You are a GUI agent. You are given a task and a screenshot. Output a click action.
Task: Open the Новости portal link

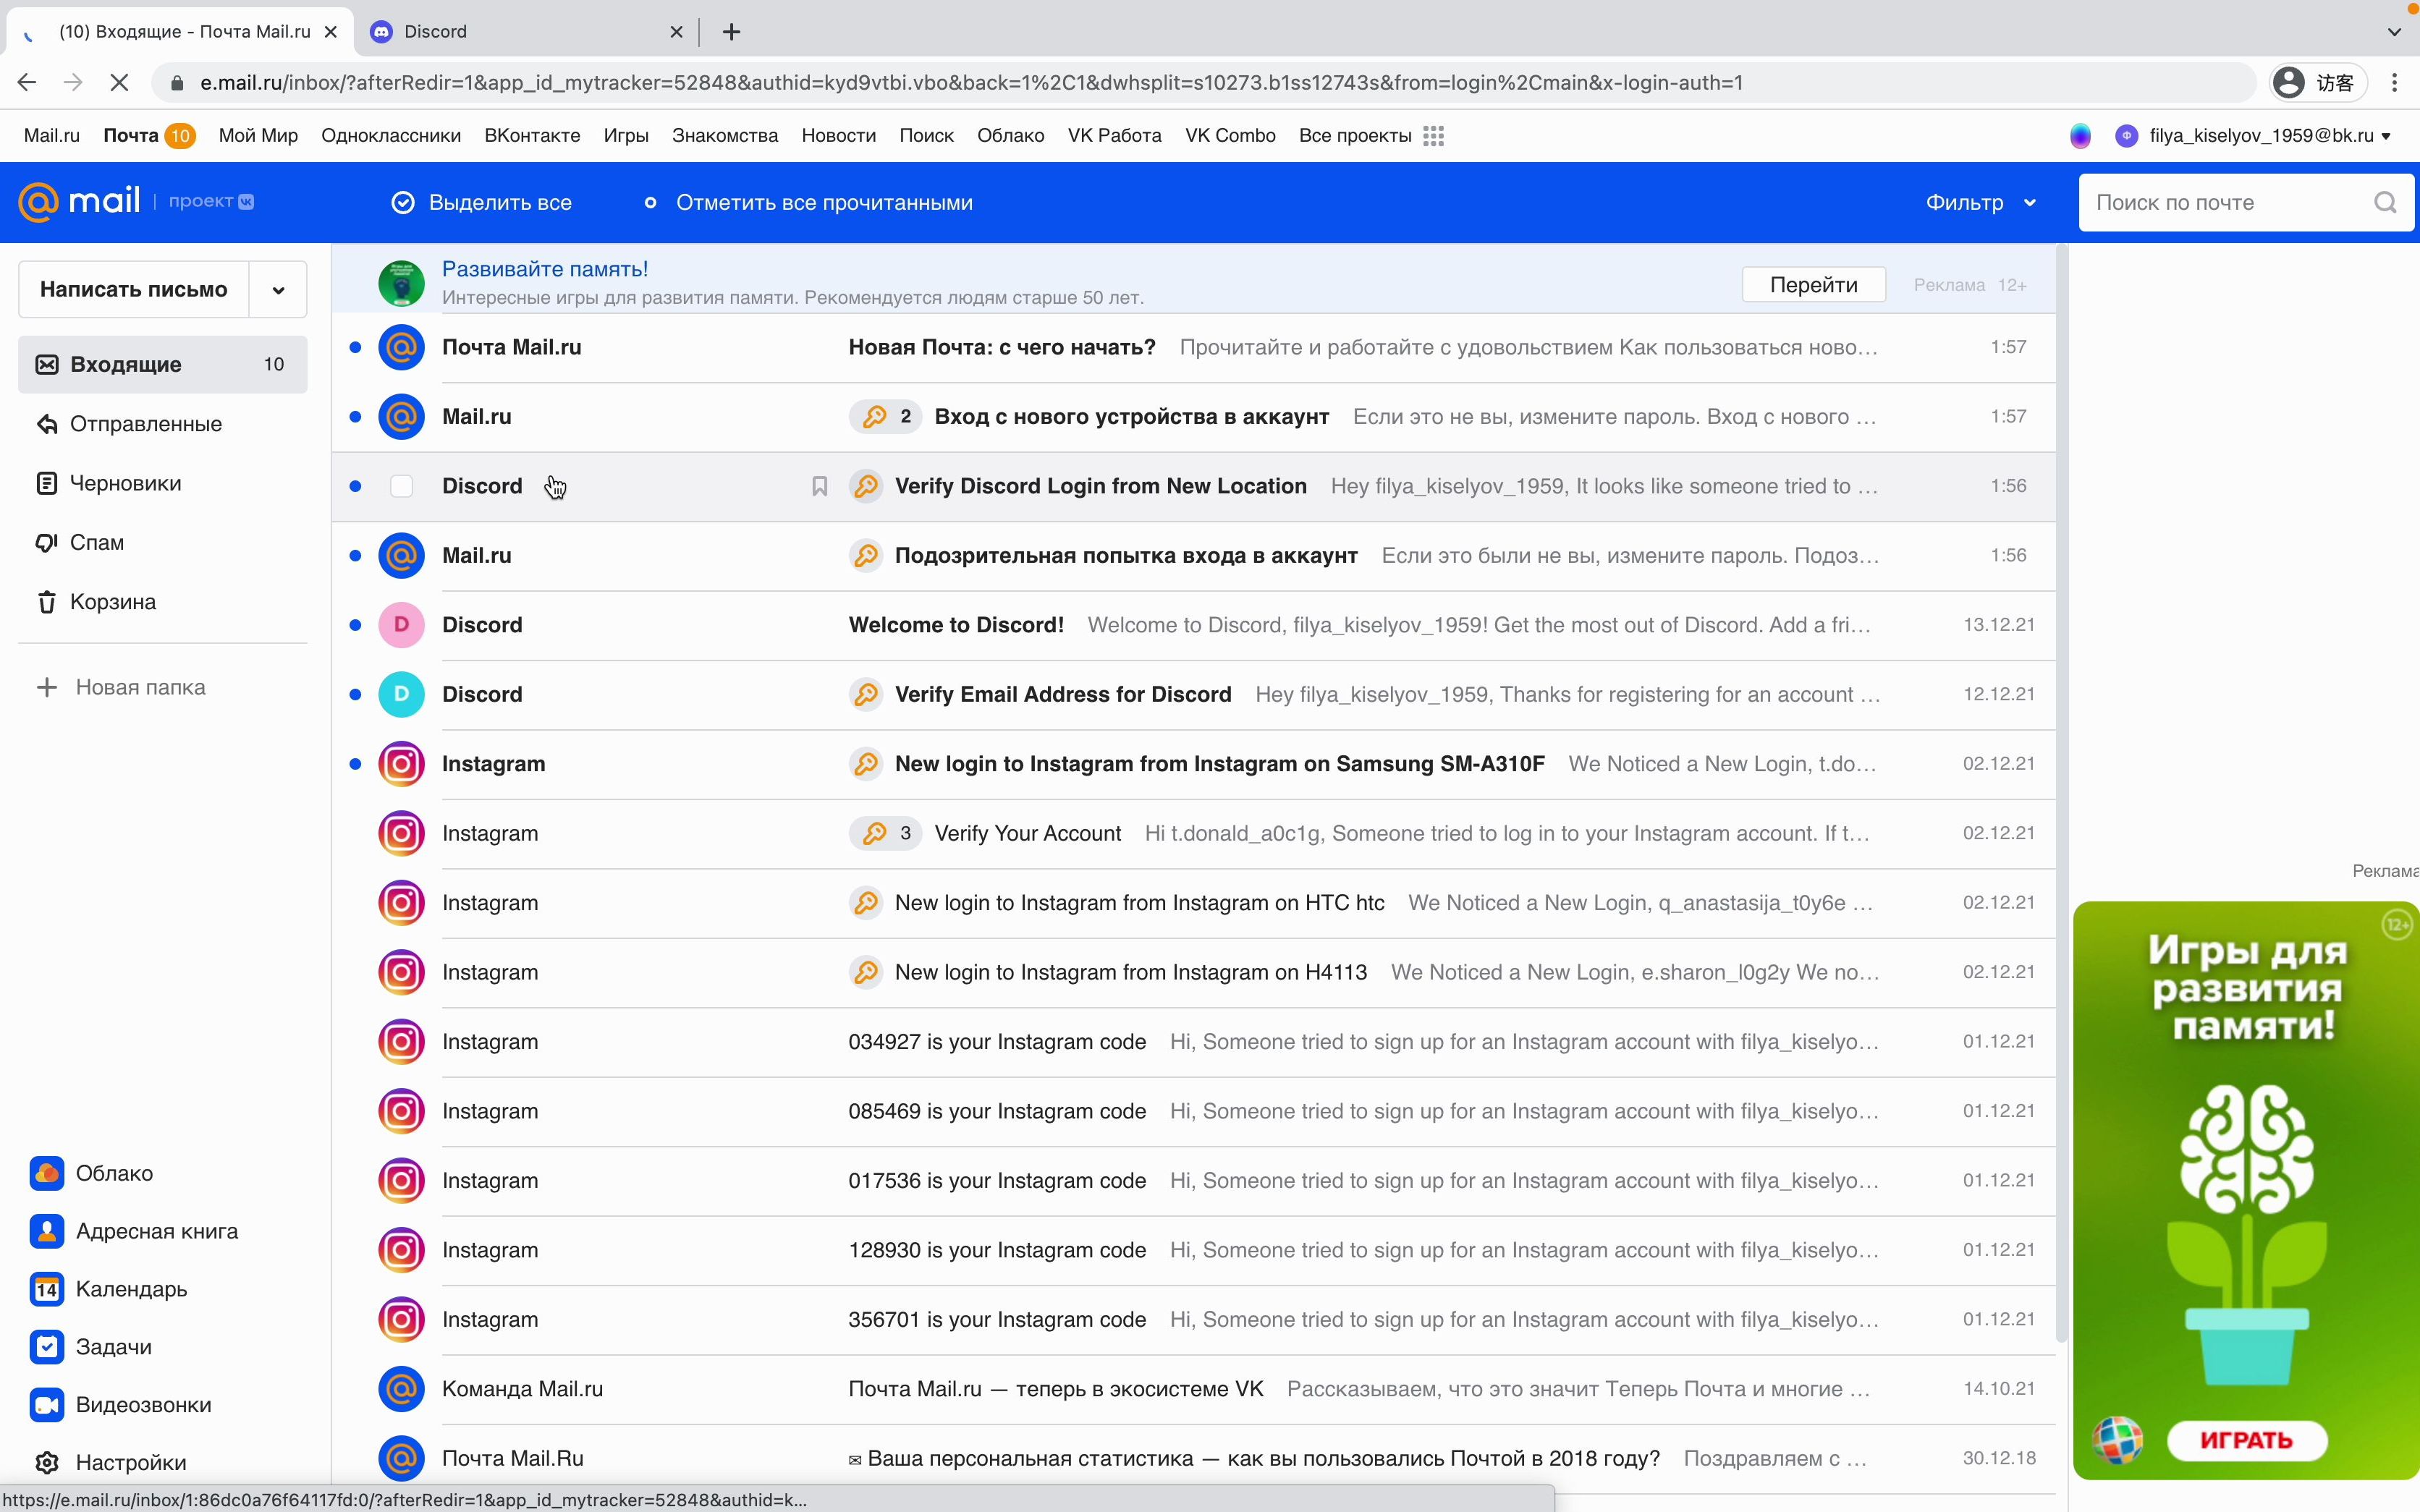[838, 136]
